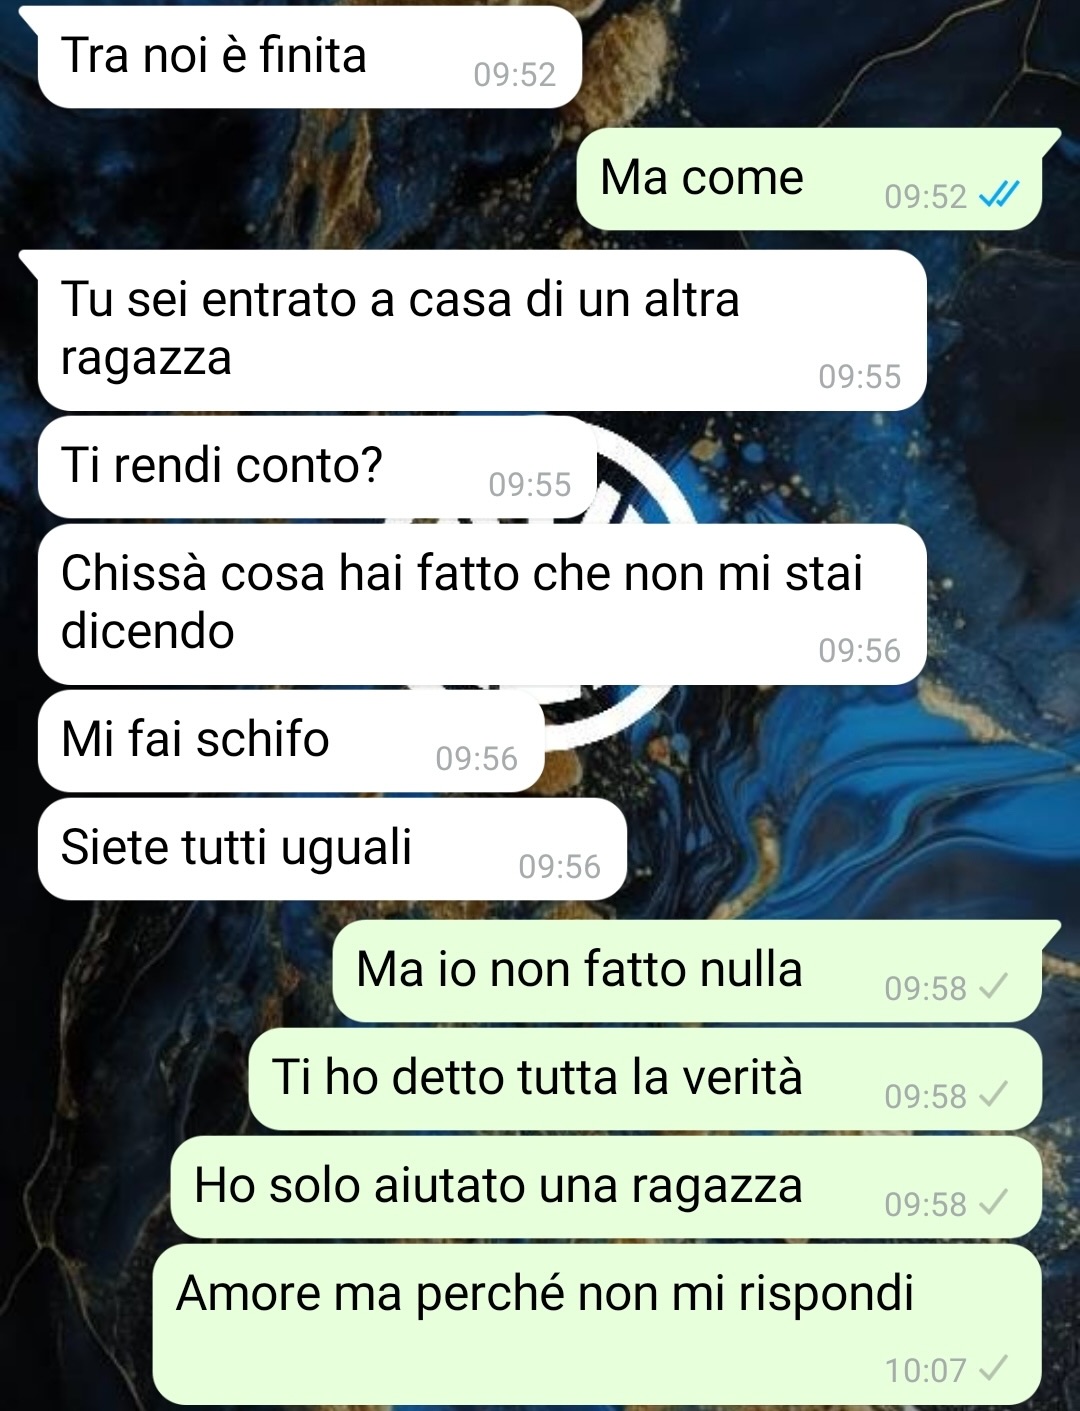
Task: Select 'Ti ho detto tutta la verità' message
Action: (x=645, y=1079)
